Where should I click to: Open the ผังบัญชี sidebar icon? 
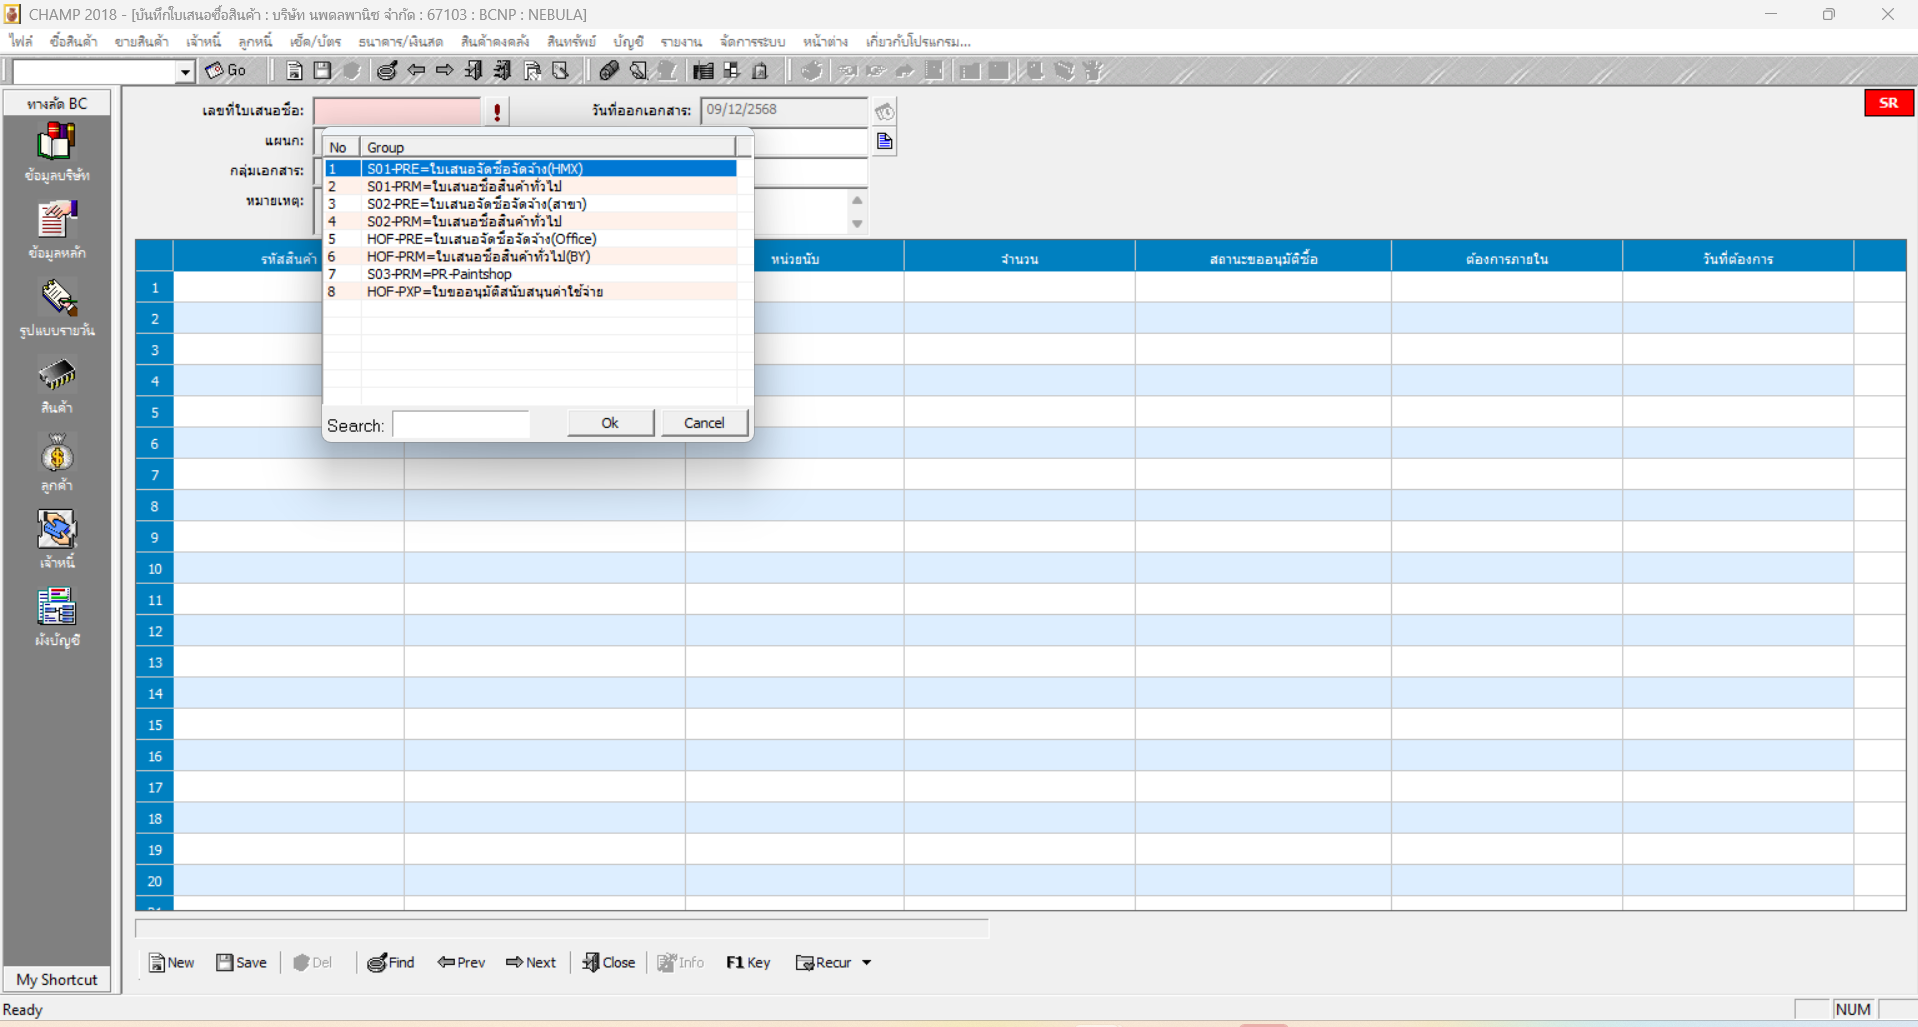click(56, 608)
